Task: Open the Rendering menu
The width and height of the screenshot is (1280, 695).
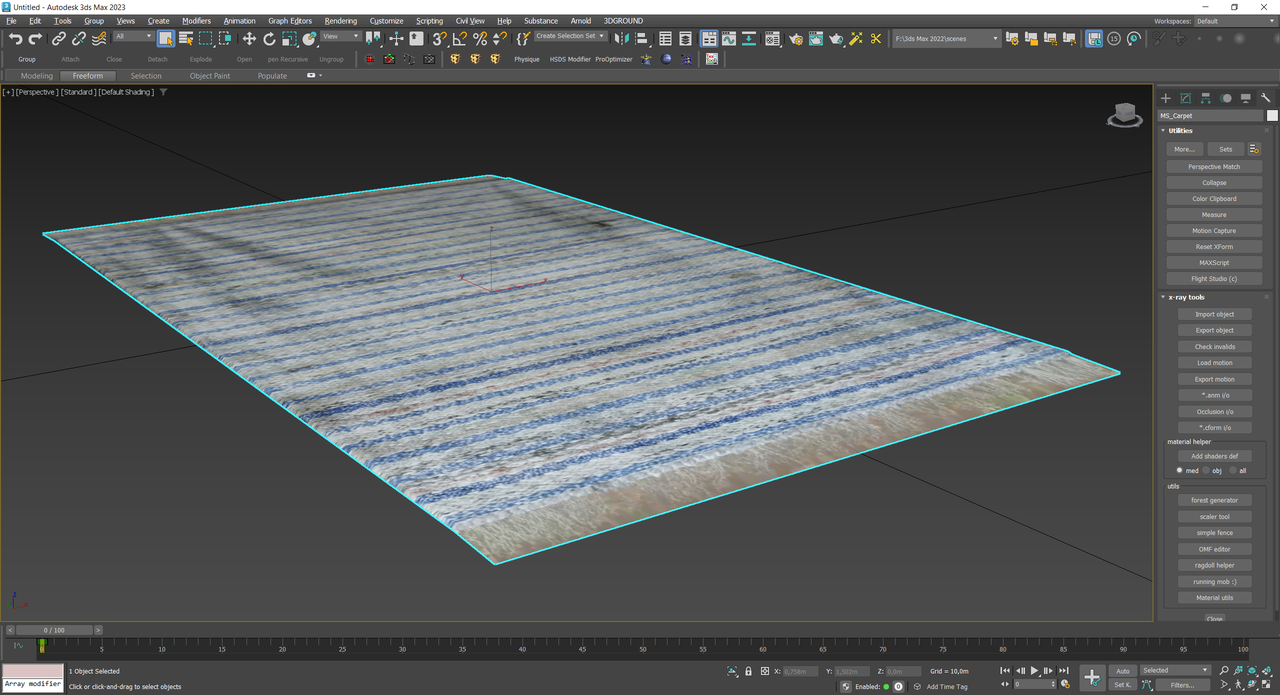Action: tap(340, 20)
